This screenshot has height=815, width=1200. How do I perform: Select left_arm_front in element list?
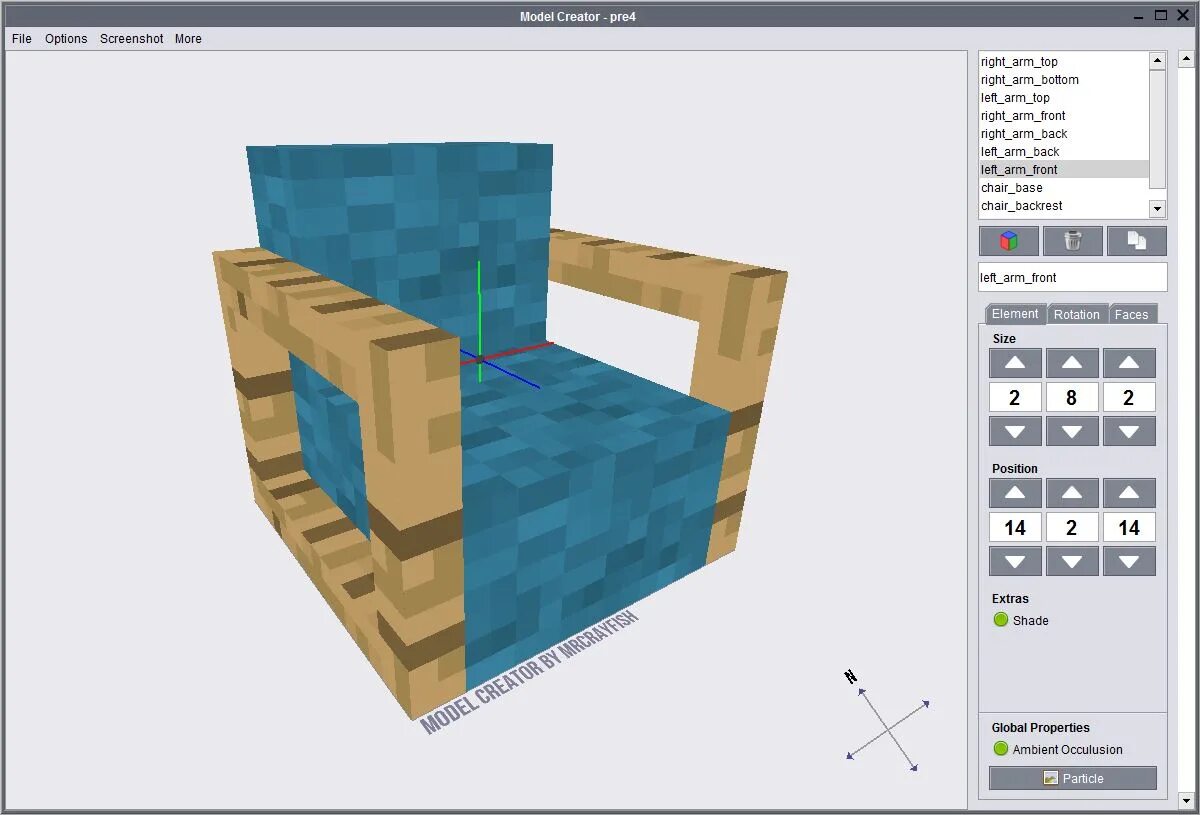click(1064, 170)
